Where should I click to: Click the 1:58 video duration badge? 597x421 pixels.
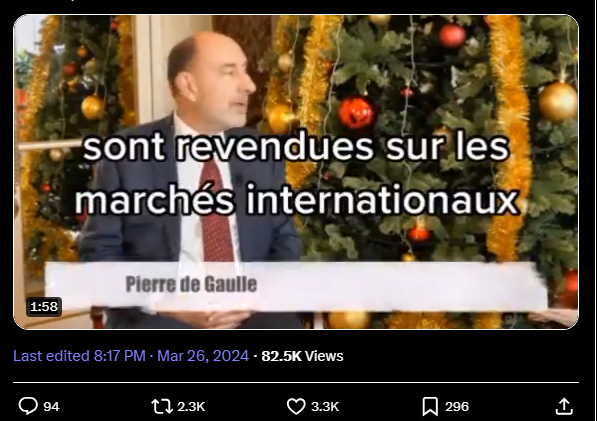pyautogui.click(x=44, y=307)
